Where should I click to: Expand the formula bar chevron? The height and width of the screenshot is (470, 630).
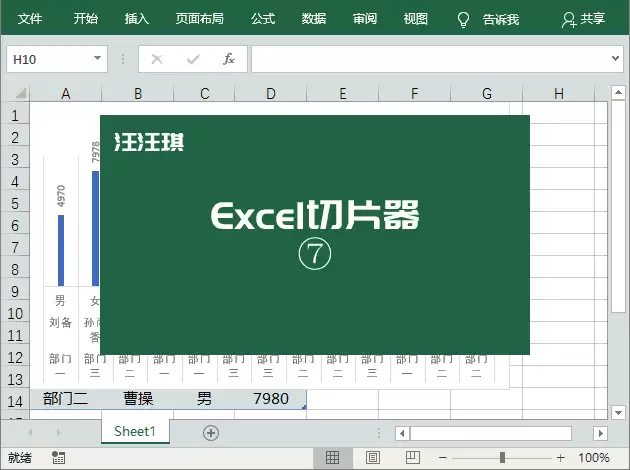click(615, 59)
